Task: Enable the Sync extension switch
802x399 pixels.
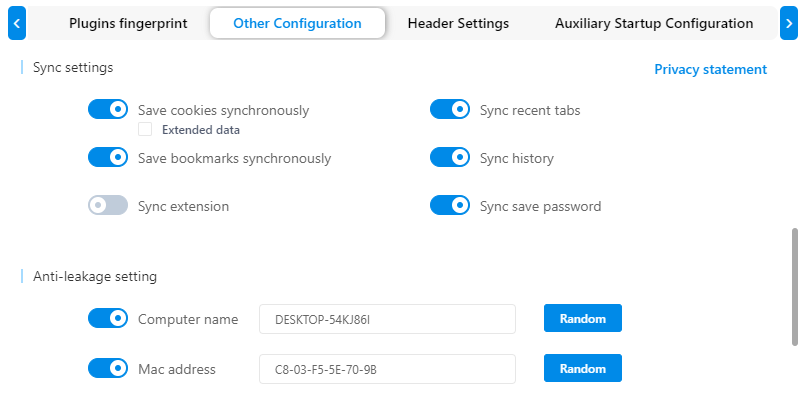Action: pos(108,205)
